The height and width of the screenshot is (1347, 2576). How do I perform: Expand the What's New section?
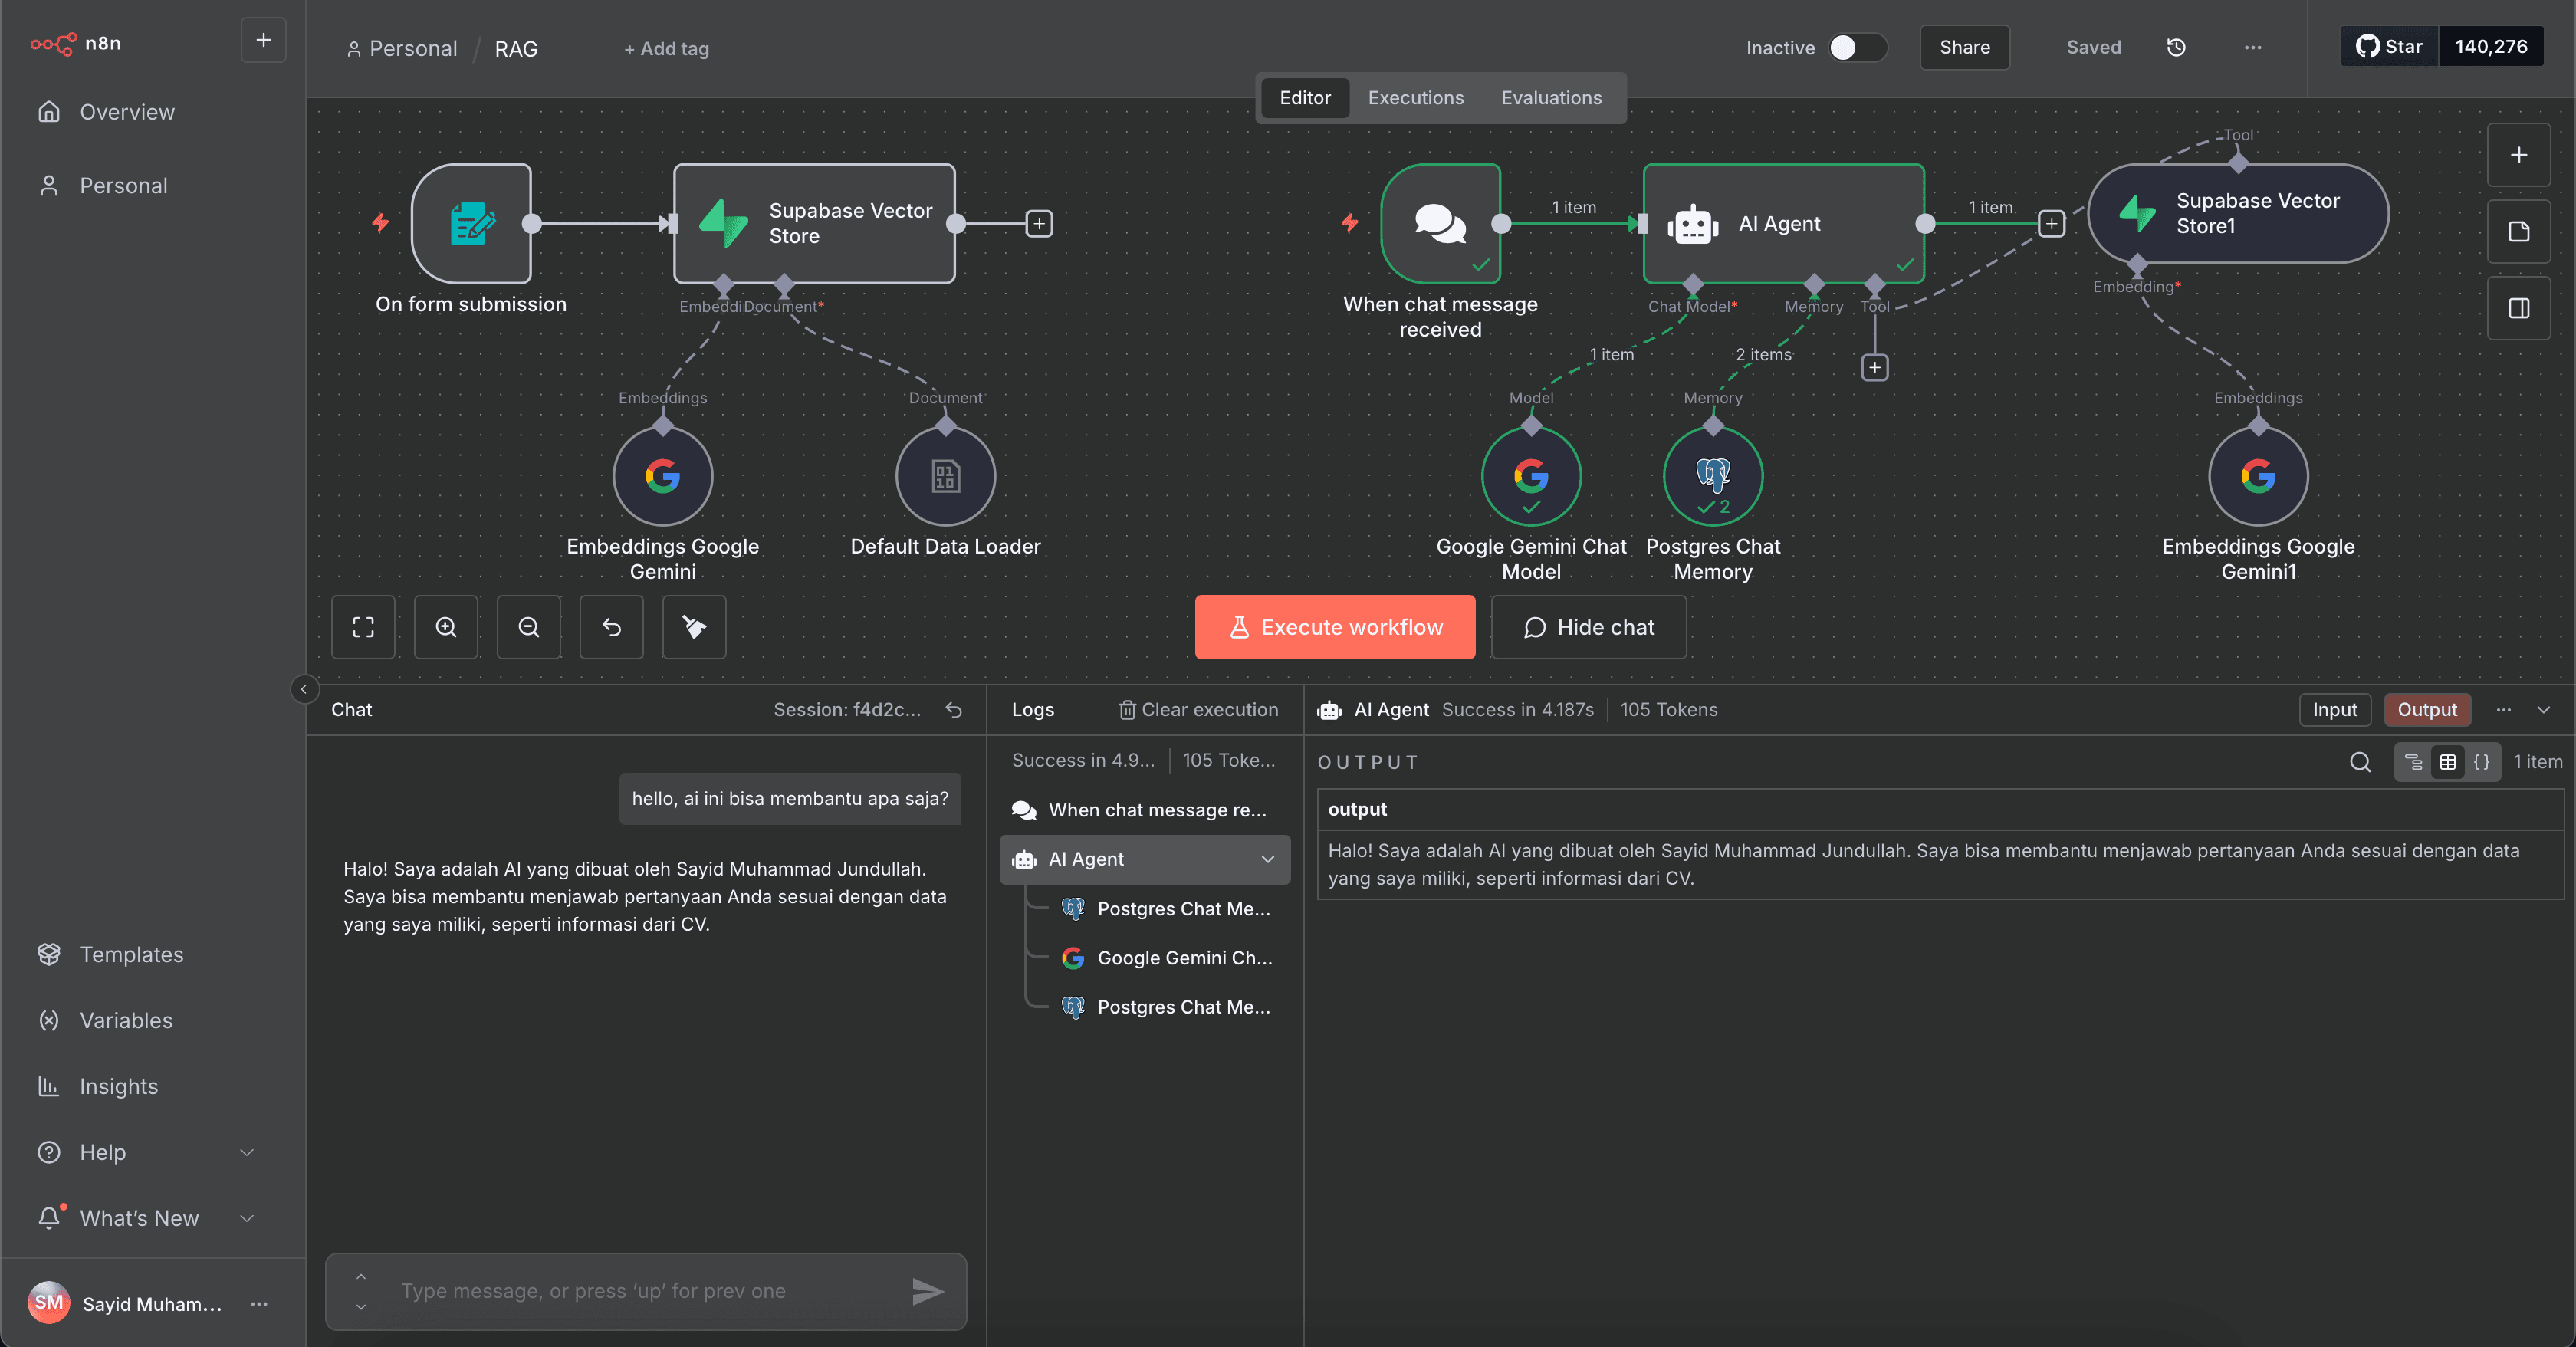tap(246, 1218)
